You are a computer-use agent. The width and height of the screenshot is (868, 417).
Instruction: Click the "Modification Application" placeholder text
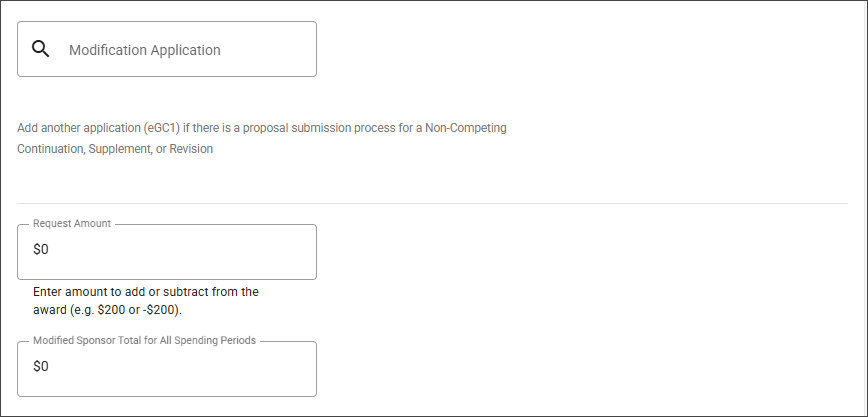pos(144,50)
